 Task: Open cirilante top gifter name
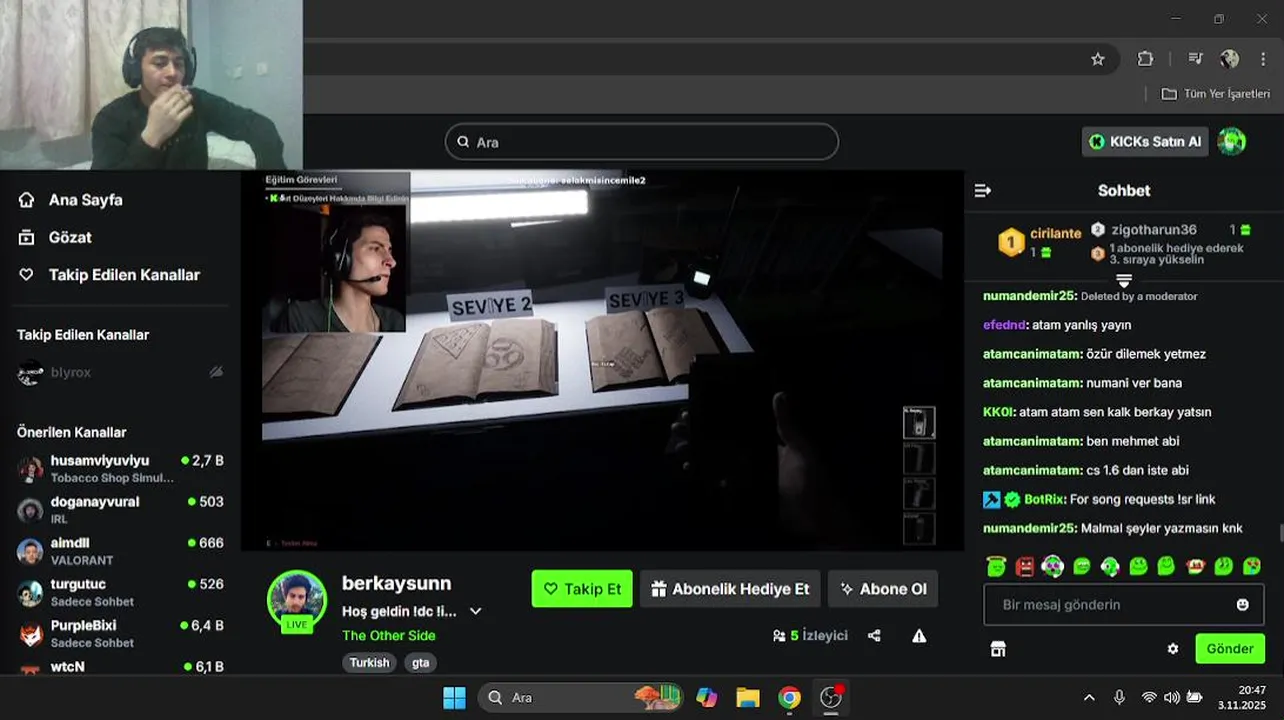[x=1056, y=233]
